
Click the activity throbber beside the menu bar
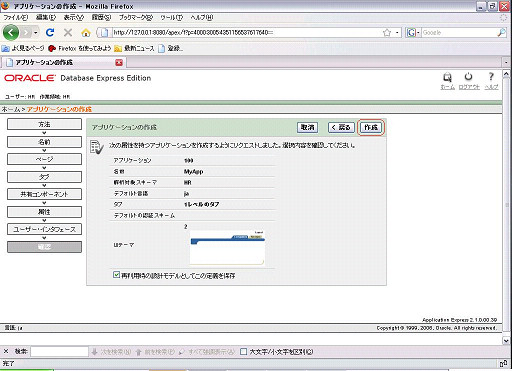pos(504,17)
